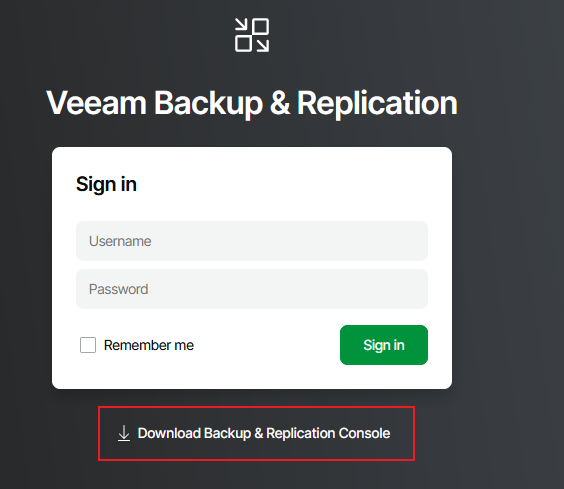Click the green Sign in button

click(384, 345)
